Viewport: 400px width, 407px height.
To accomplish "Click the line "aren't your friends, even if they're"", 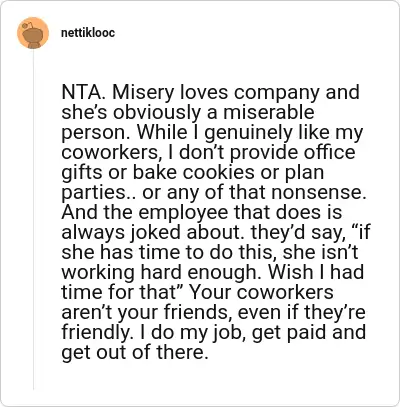I will click(x=213, y=313).
